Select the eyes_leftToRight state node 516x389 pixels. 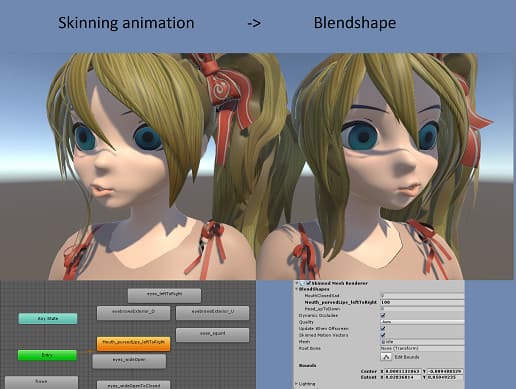164,295
